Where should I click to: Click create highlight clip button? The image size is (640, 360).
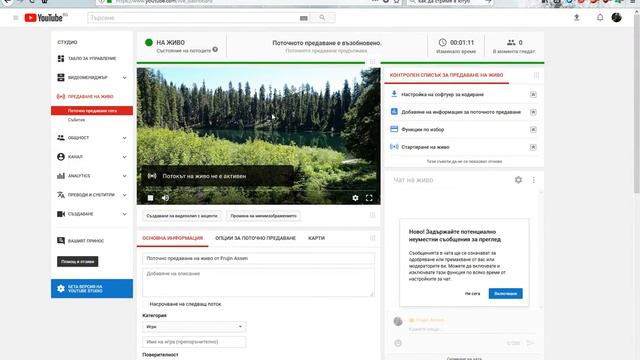[x=182, y=216]
